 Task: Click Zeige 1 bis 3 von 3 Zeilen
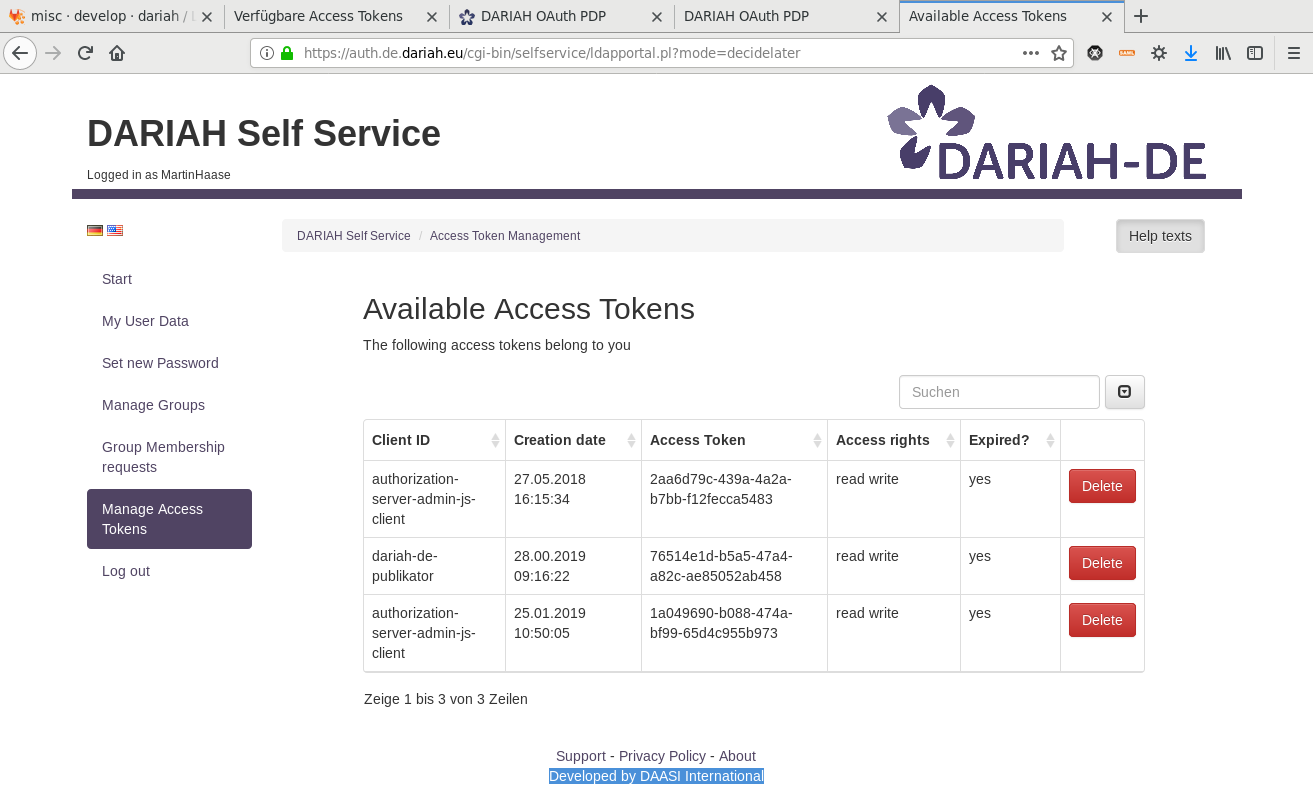point(446,699)
